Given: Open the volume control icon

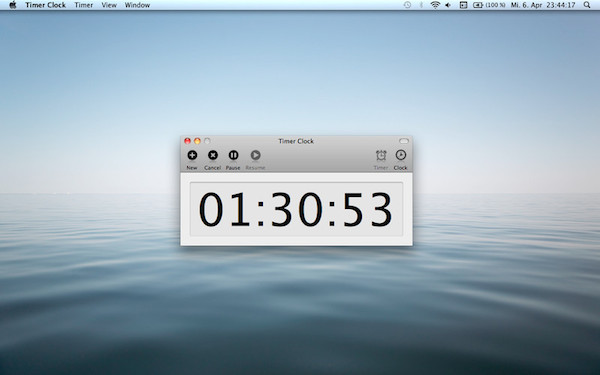Looking at the screenshot, I should 448,5.
